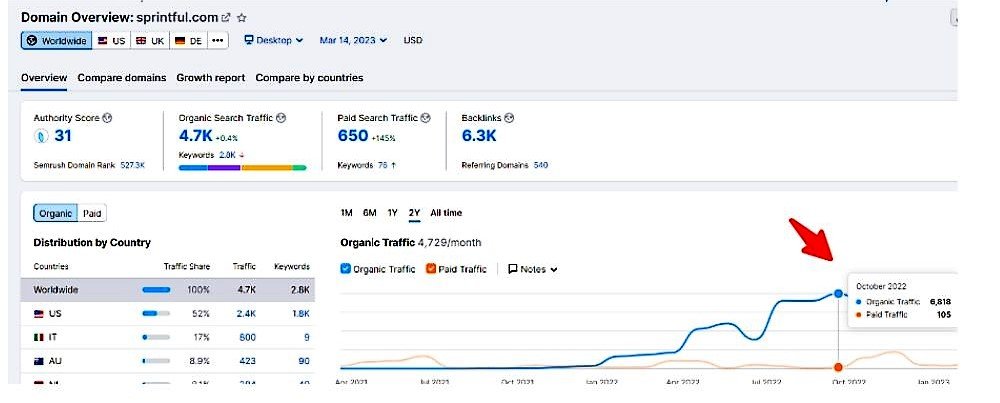Open Referring Domains 540 link

pos(541,165)
